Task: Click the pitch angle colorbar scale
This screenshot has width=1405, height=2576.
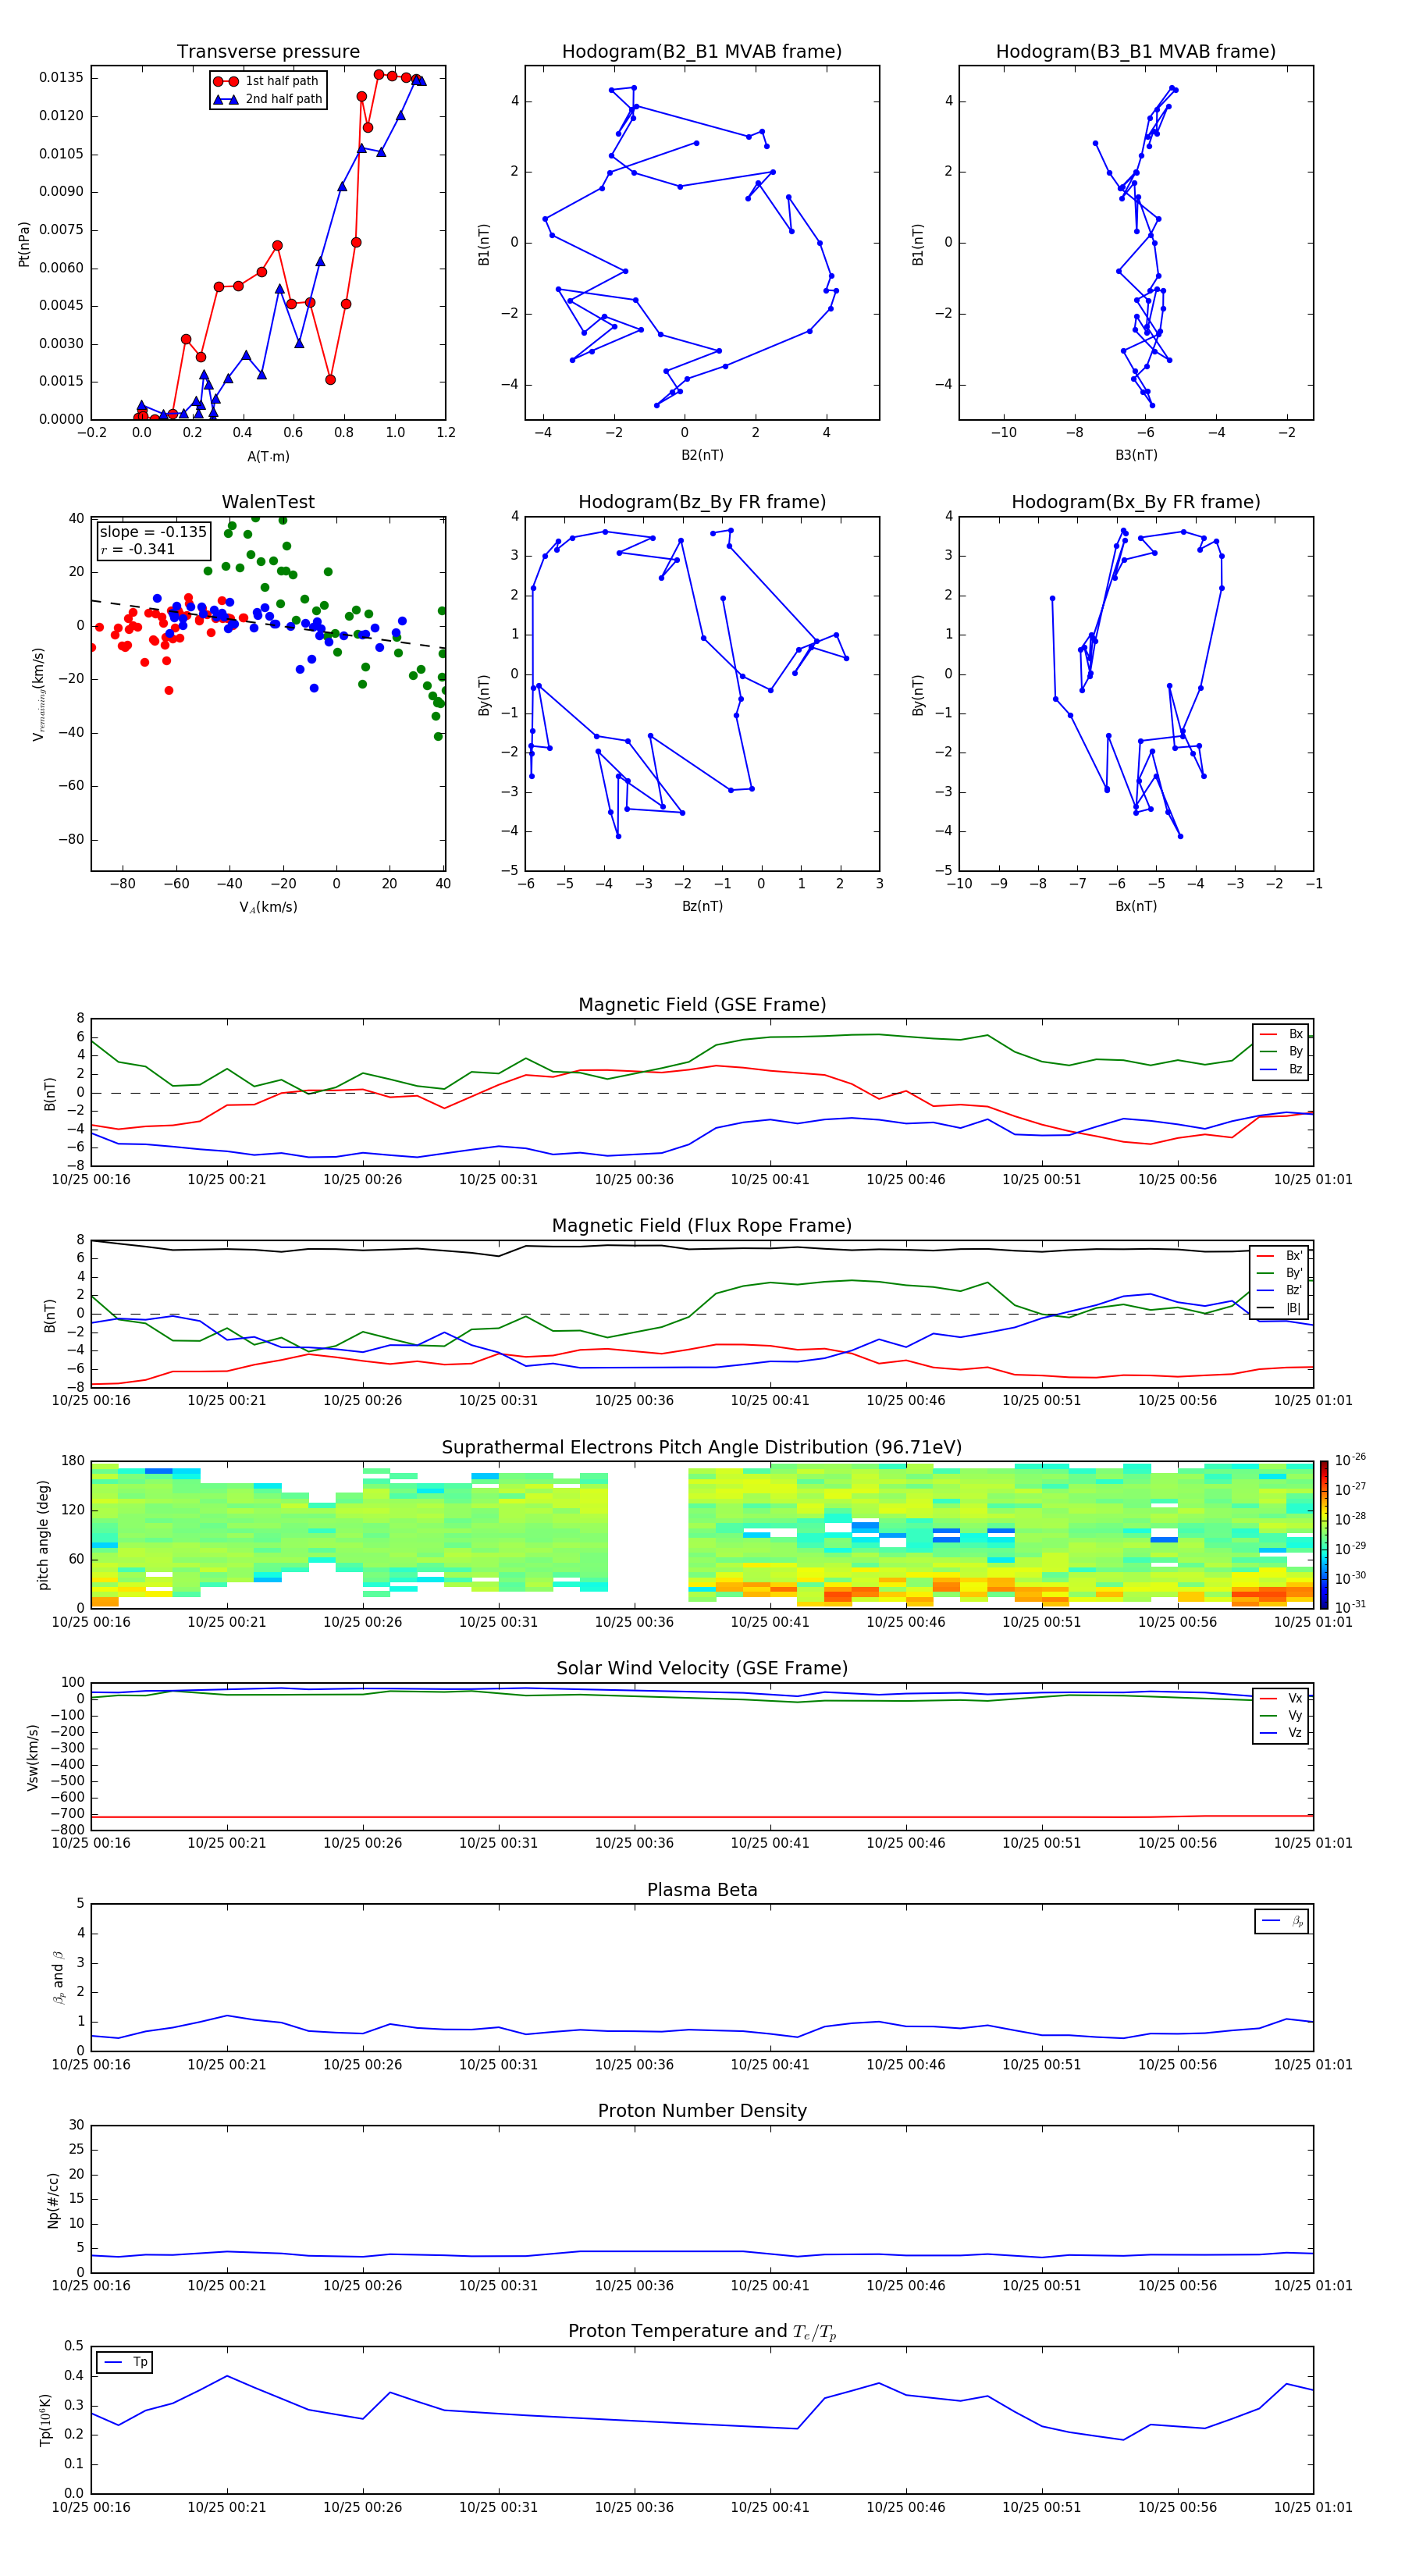Action: (1324, 1535)
